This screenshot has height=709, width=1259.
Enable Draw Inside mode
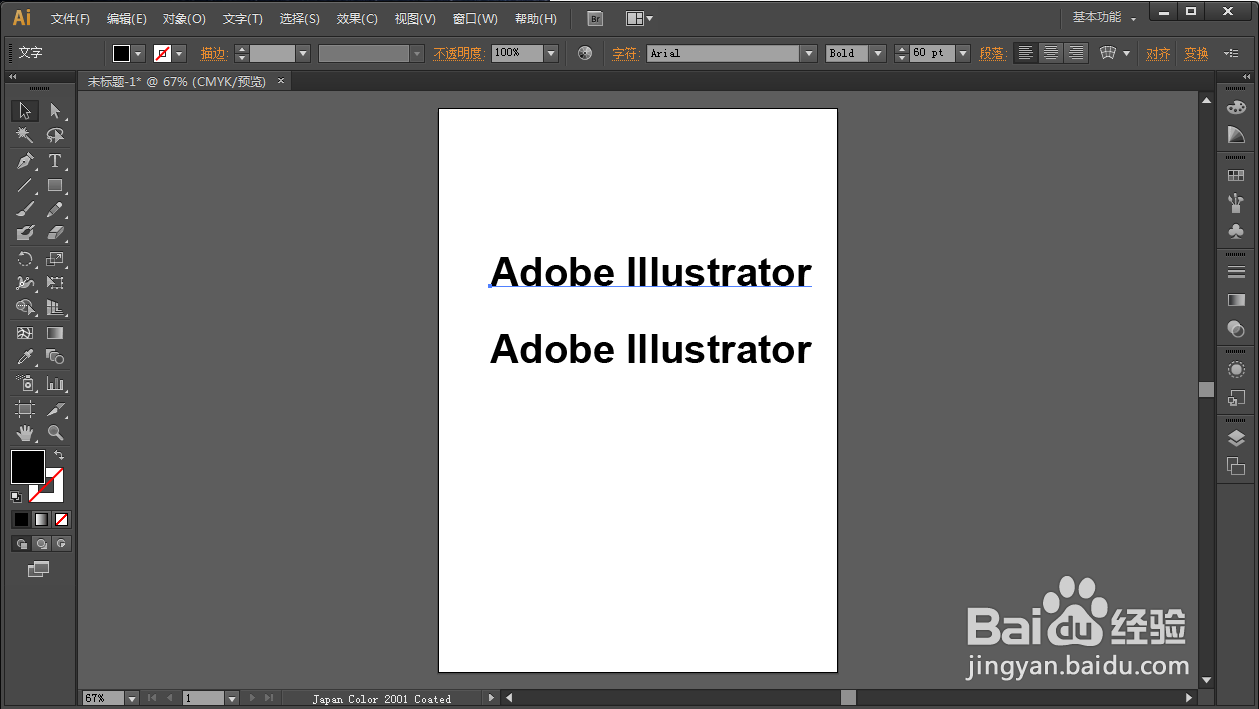[x=61, y=544]
